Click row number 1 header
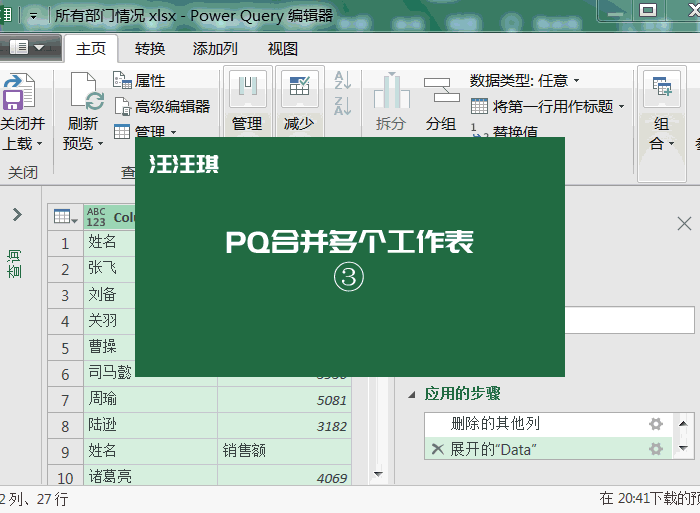The height and width of the screenshot is (513, 700). pos(65,243)
